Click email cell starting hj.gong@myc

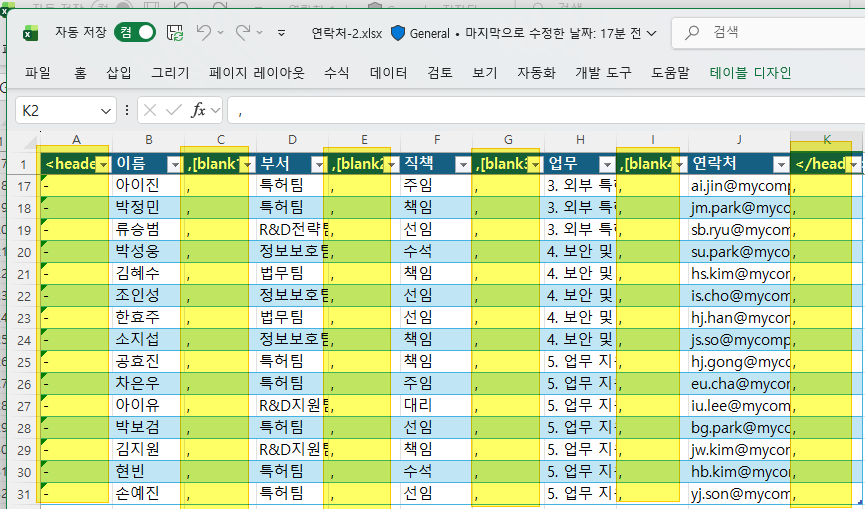(x=739, y=362)
